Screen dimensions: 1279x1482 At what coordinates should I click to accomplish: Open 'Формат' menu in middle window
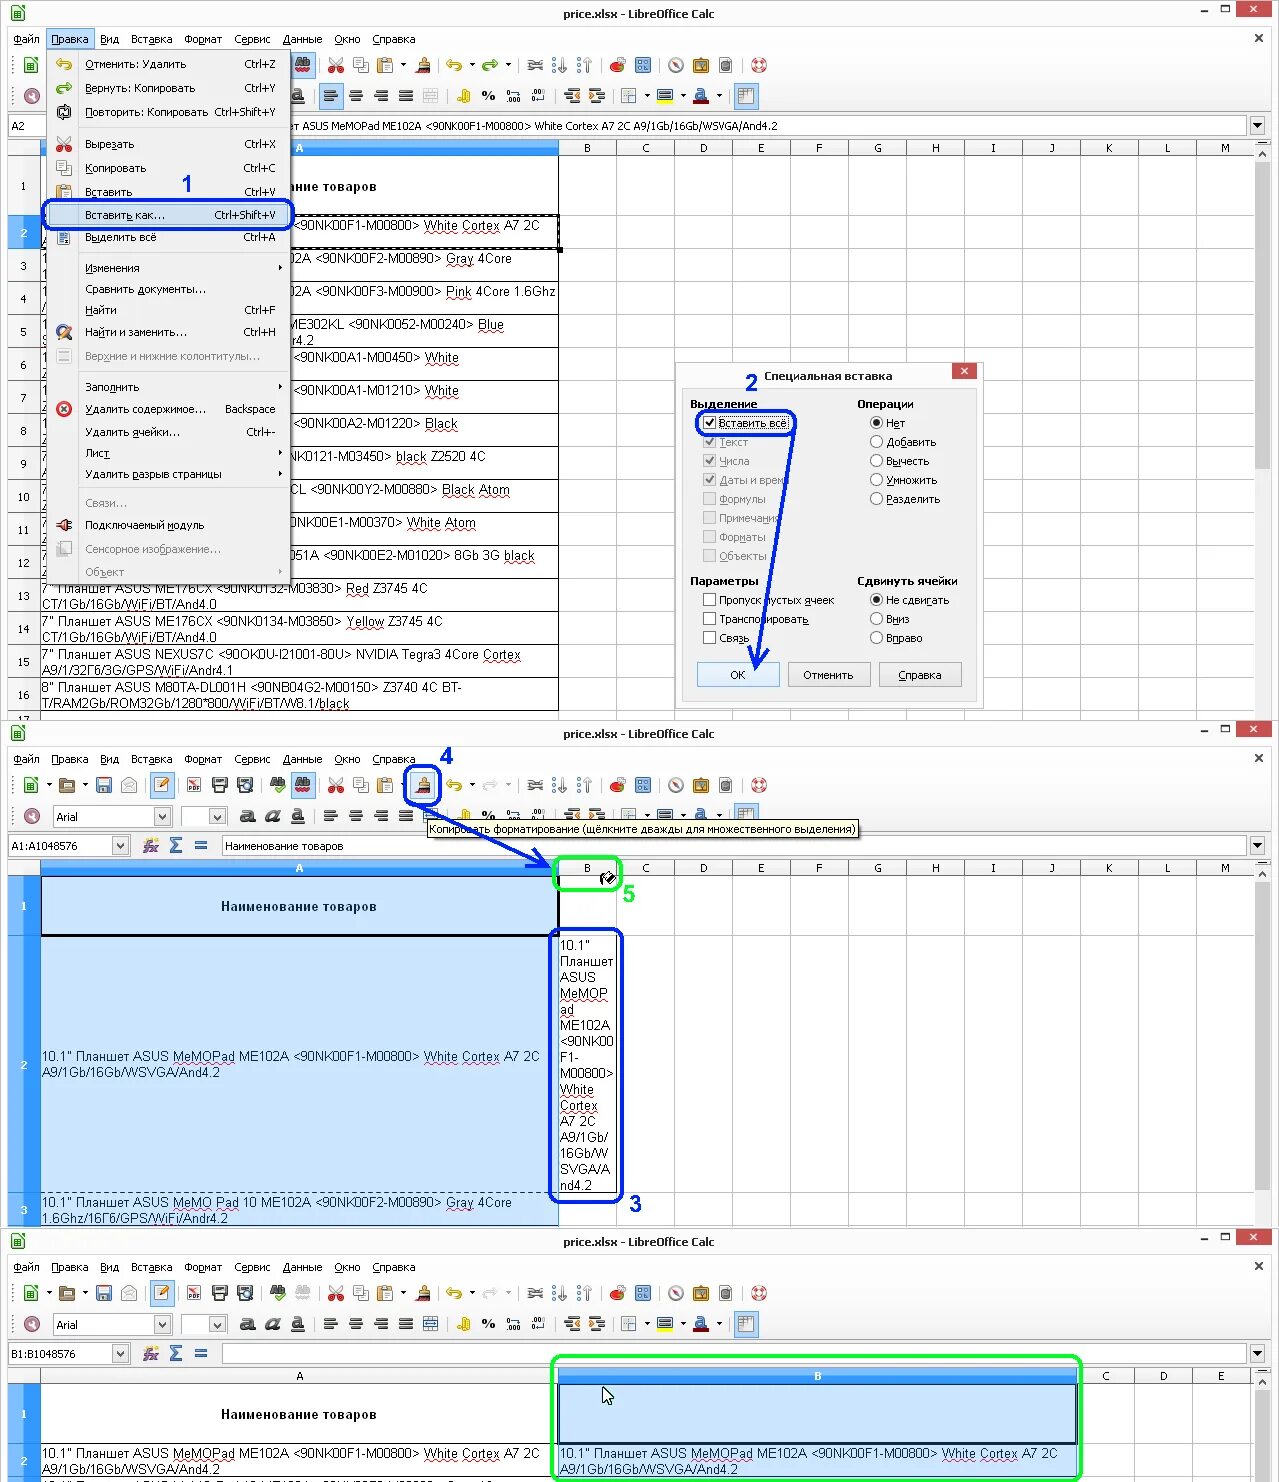203,760
